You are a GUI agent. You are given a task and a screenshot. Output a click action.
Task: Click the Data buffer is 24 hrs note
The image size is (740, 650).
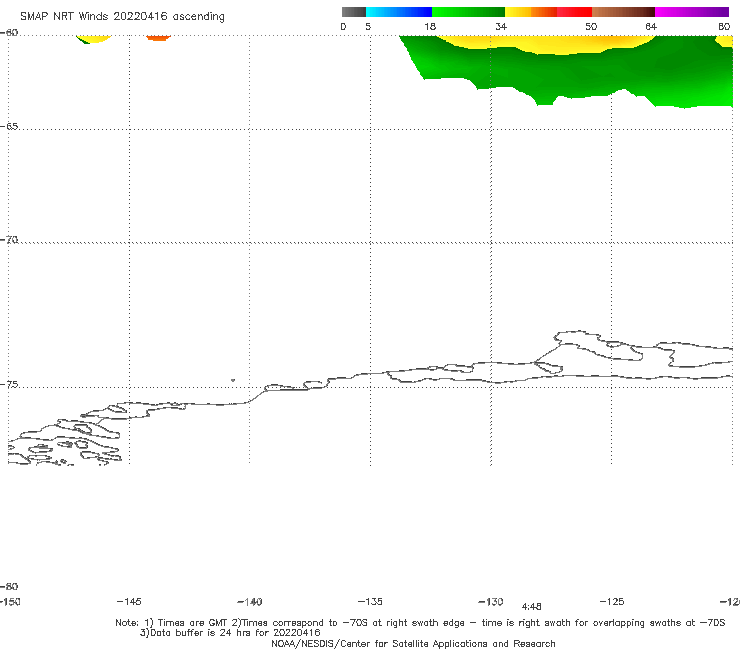coord(230,633)
